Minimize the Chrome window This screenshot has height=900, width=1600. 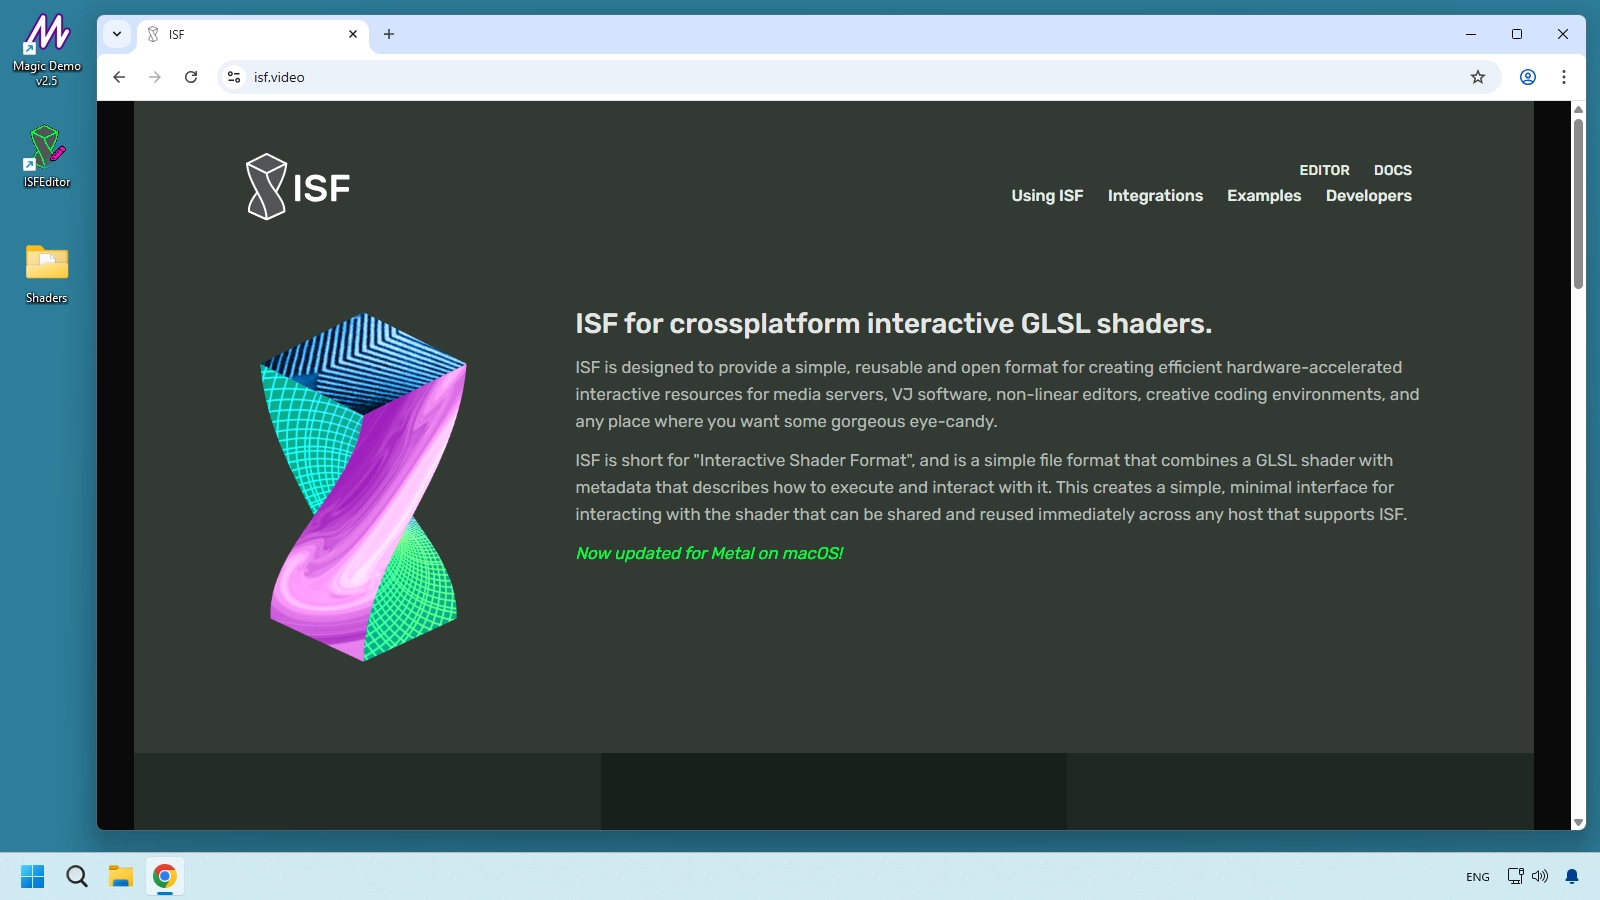click(x=1471, y=34)
